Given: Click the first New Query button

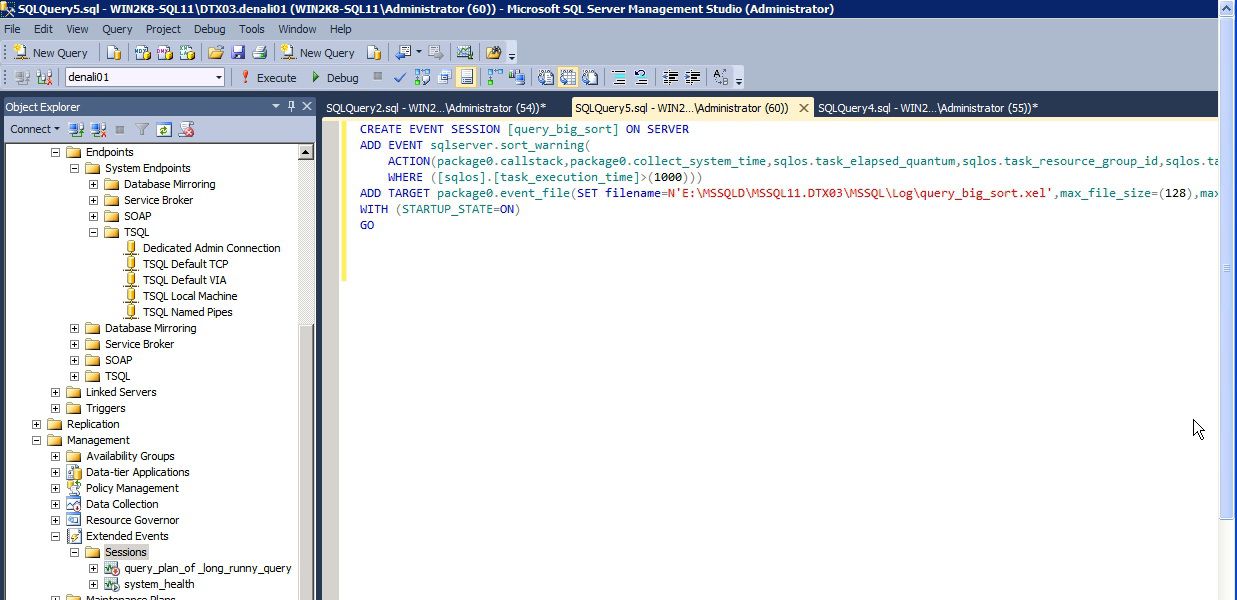Looking at the screenshot, I should pyautogui.click(x=51, y=53).
